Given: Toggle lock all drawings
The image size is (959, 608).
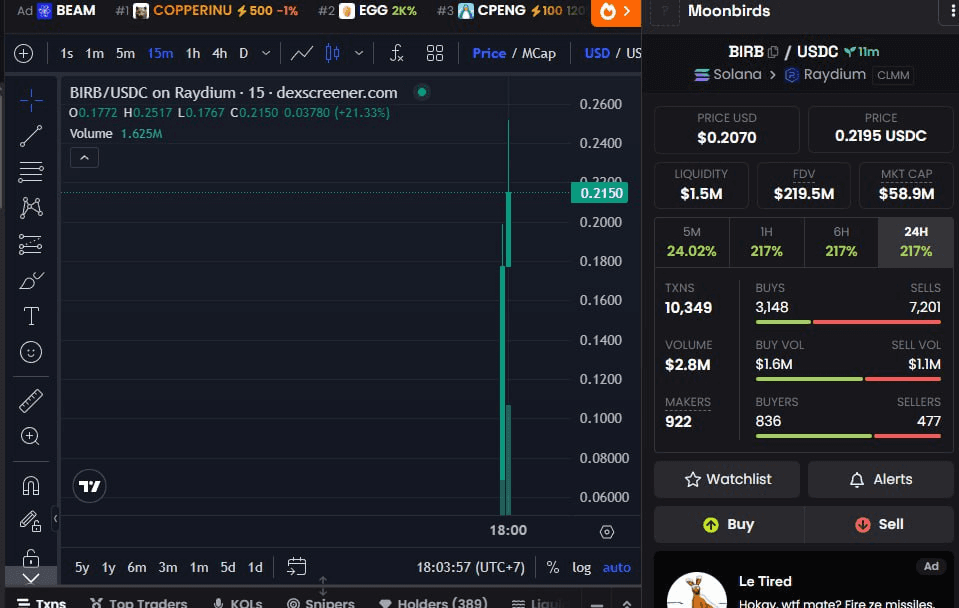Looking at the screenshot, I should 31,558.
